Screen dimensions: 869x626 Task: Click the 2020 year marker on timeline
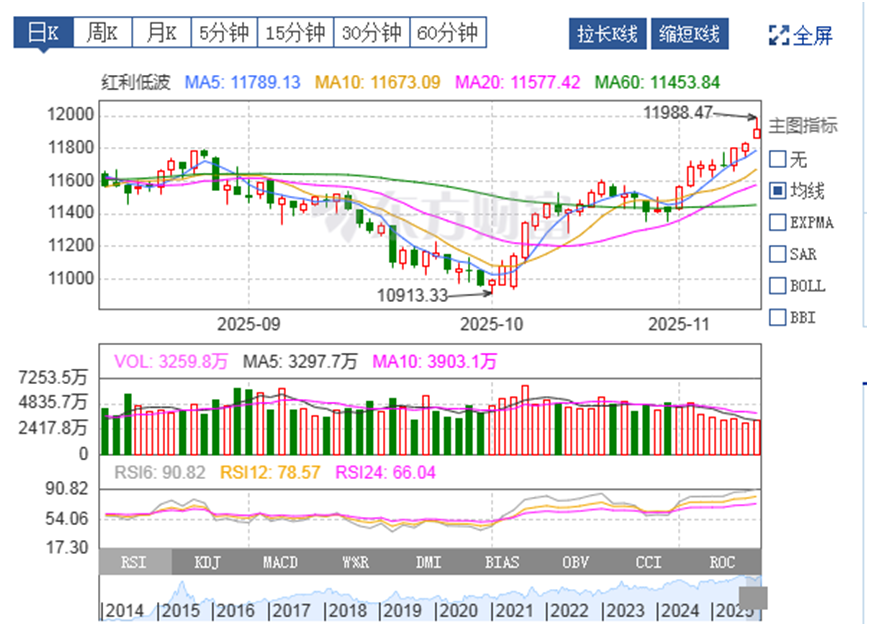tap(457, 610)
